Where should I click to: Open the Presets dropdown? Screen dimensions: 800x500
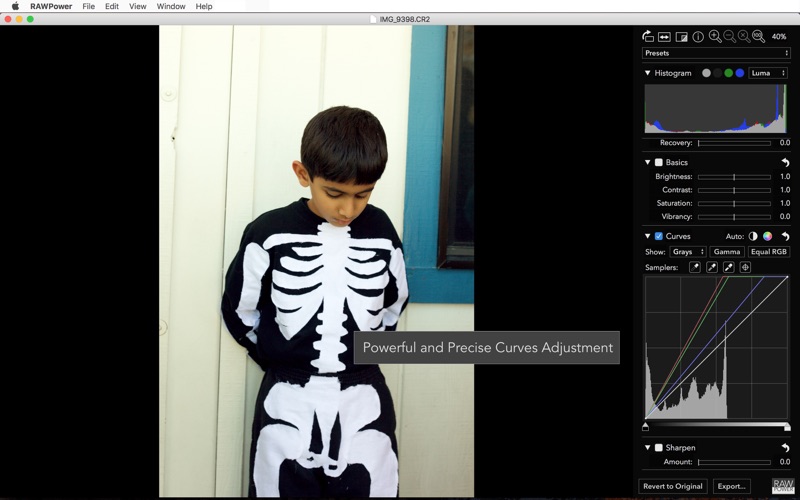(716, 53)
